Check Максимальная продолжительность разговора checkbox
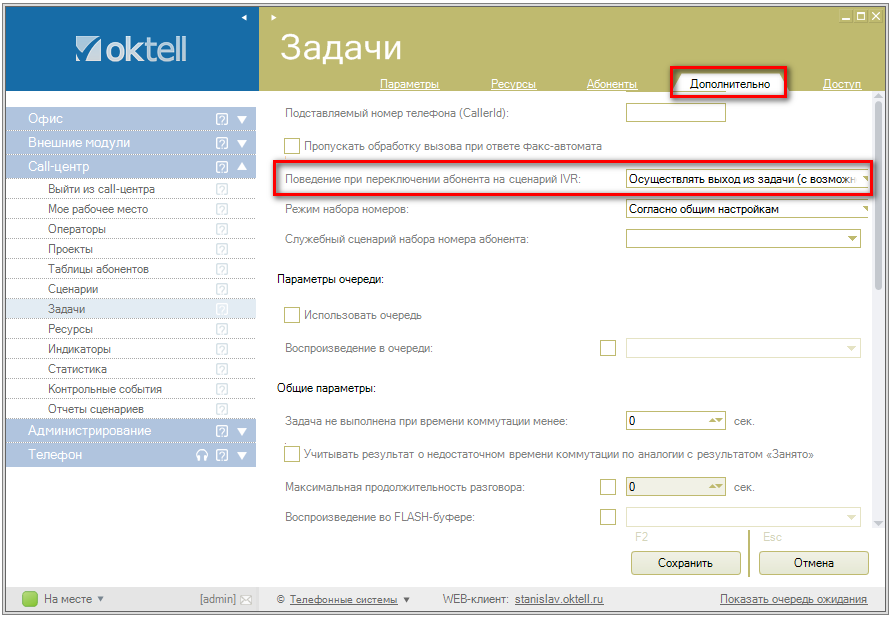The height and width of the screenshot is (620, 890). point(607,487)
